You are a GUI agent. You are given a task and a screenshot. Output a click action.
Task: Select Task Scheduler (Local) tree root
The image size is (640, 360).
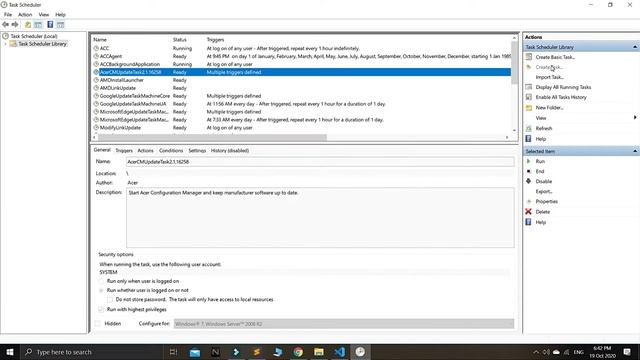point(33,36)
